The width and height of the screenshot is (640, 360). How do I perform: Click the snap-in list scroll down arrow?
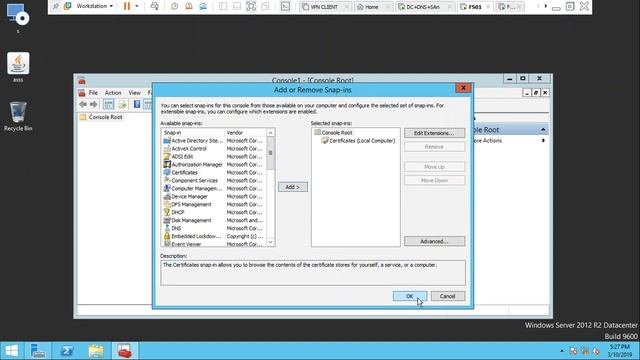pos(270,242)
